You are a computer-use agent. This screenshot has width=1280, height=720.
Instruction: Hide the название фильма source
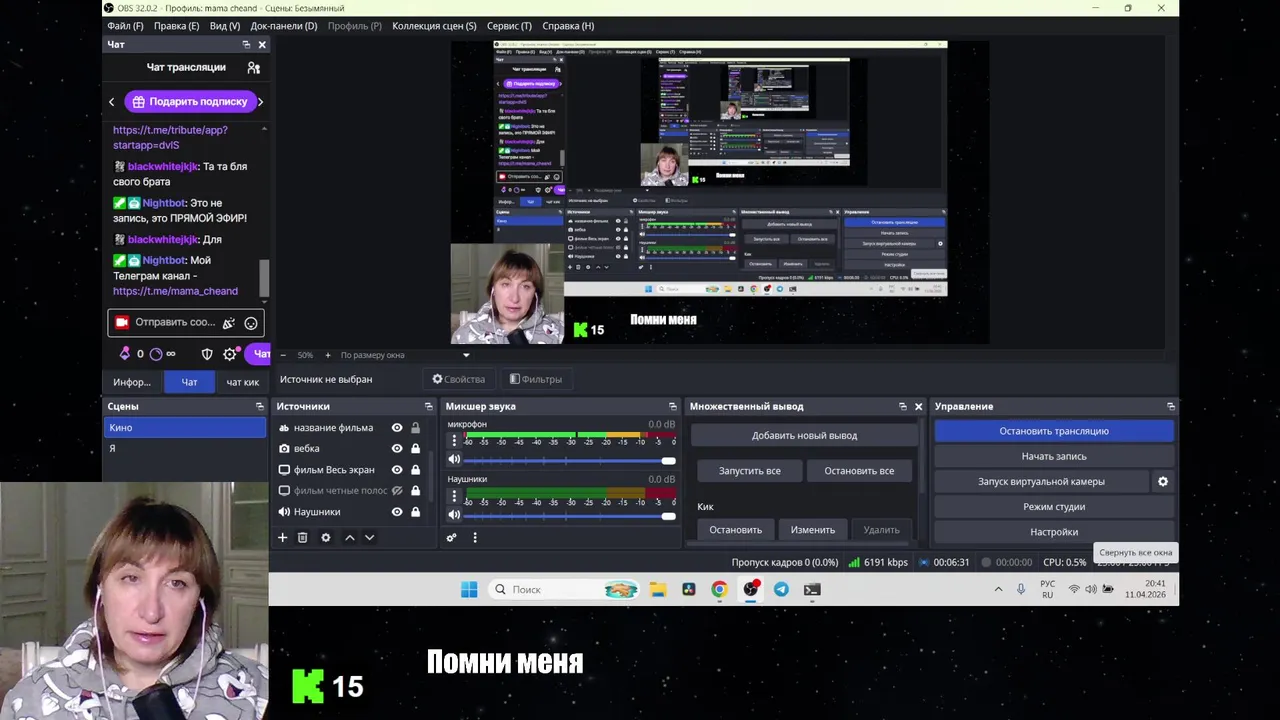point(397,428)
